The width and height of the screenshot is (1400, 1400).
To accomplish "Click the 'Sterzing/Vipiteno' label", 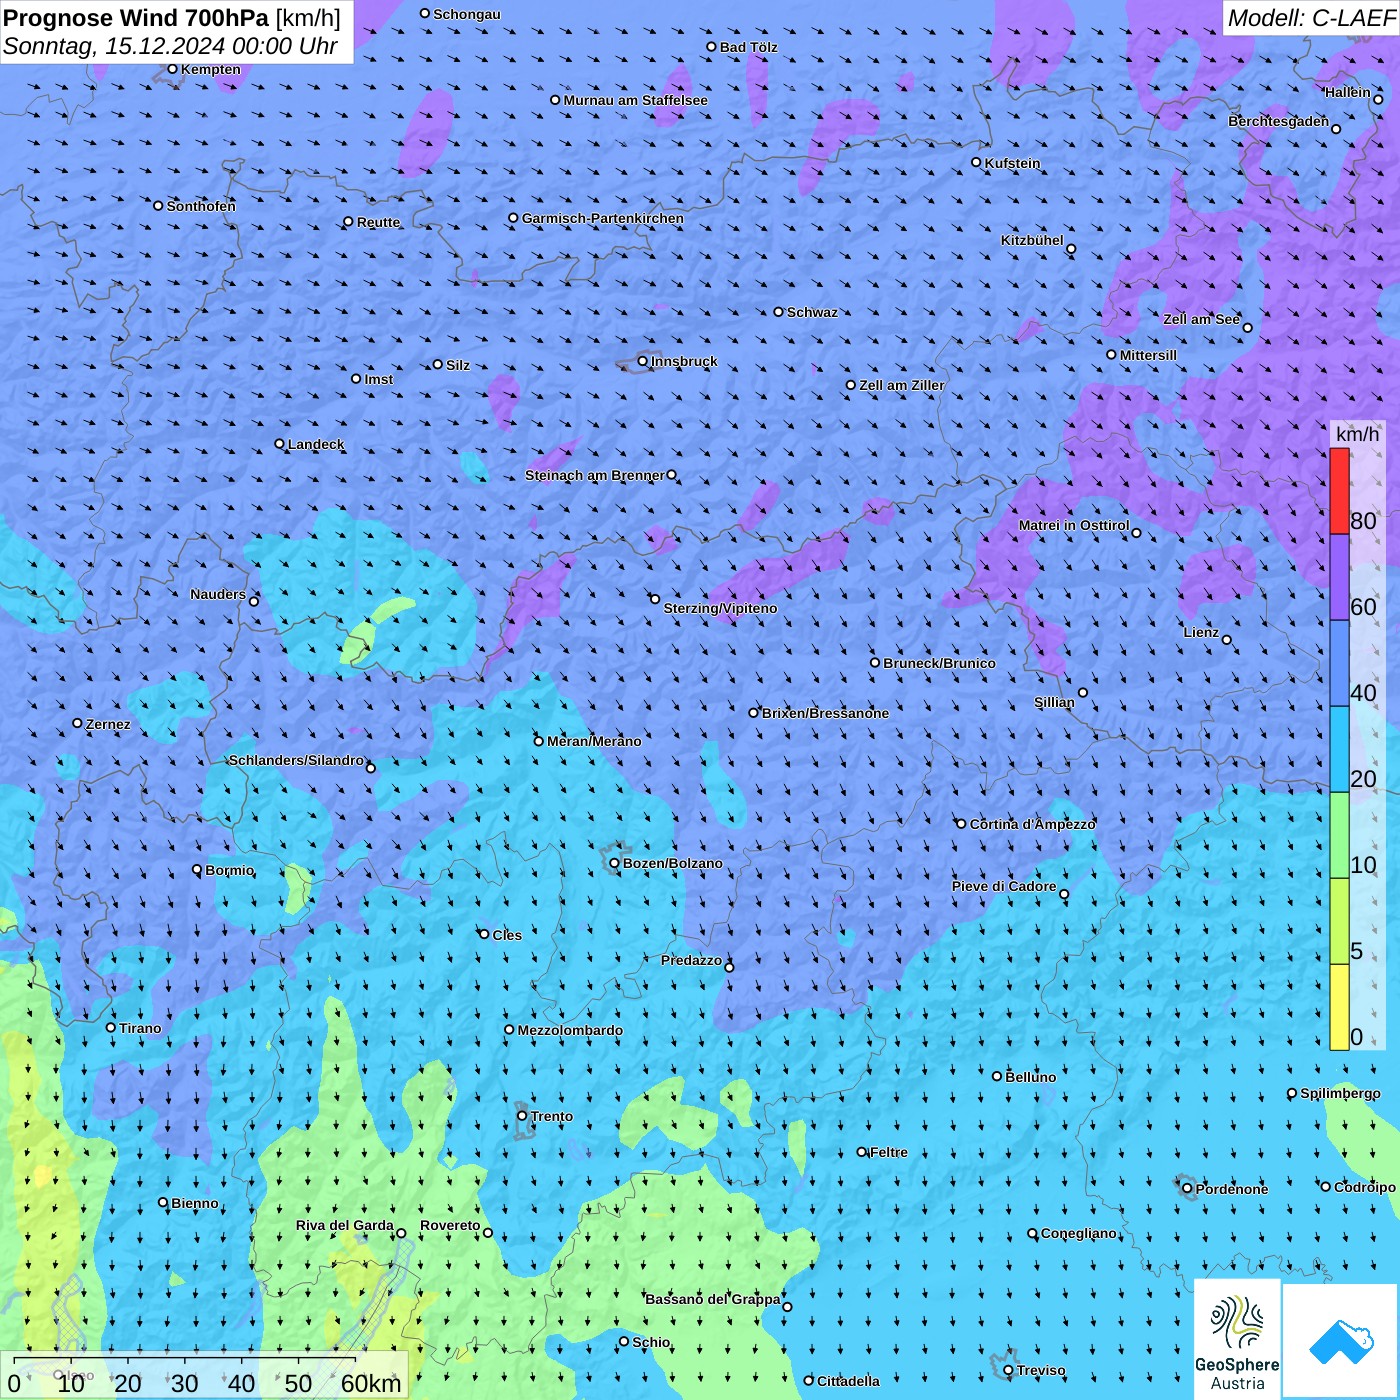I will 720,608.
